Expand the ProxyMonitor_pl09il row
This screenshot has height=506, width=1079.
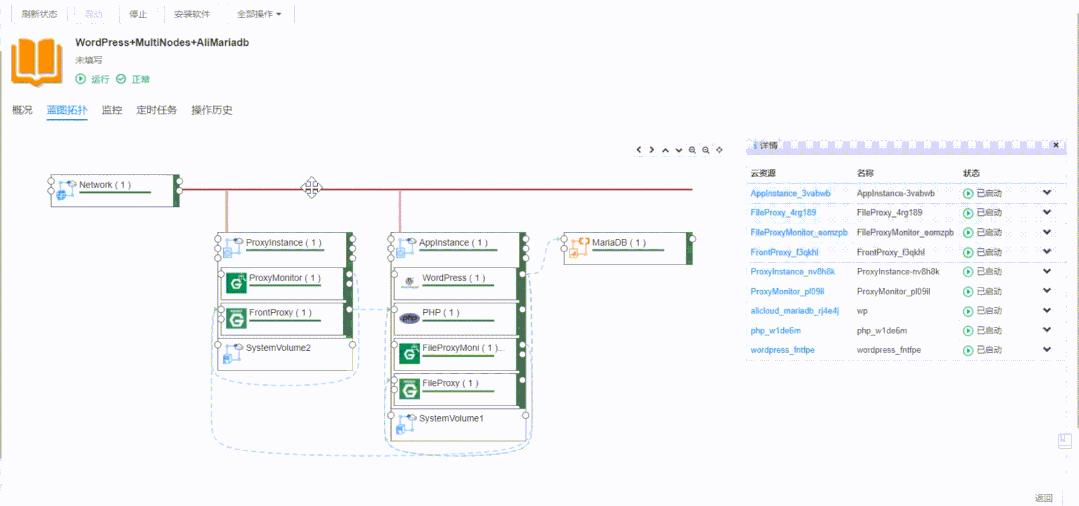coord(1047,291)
